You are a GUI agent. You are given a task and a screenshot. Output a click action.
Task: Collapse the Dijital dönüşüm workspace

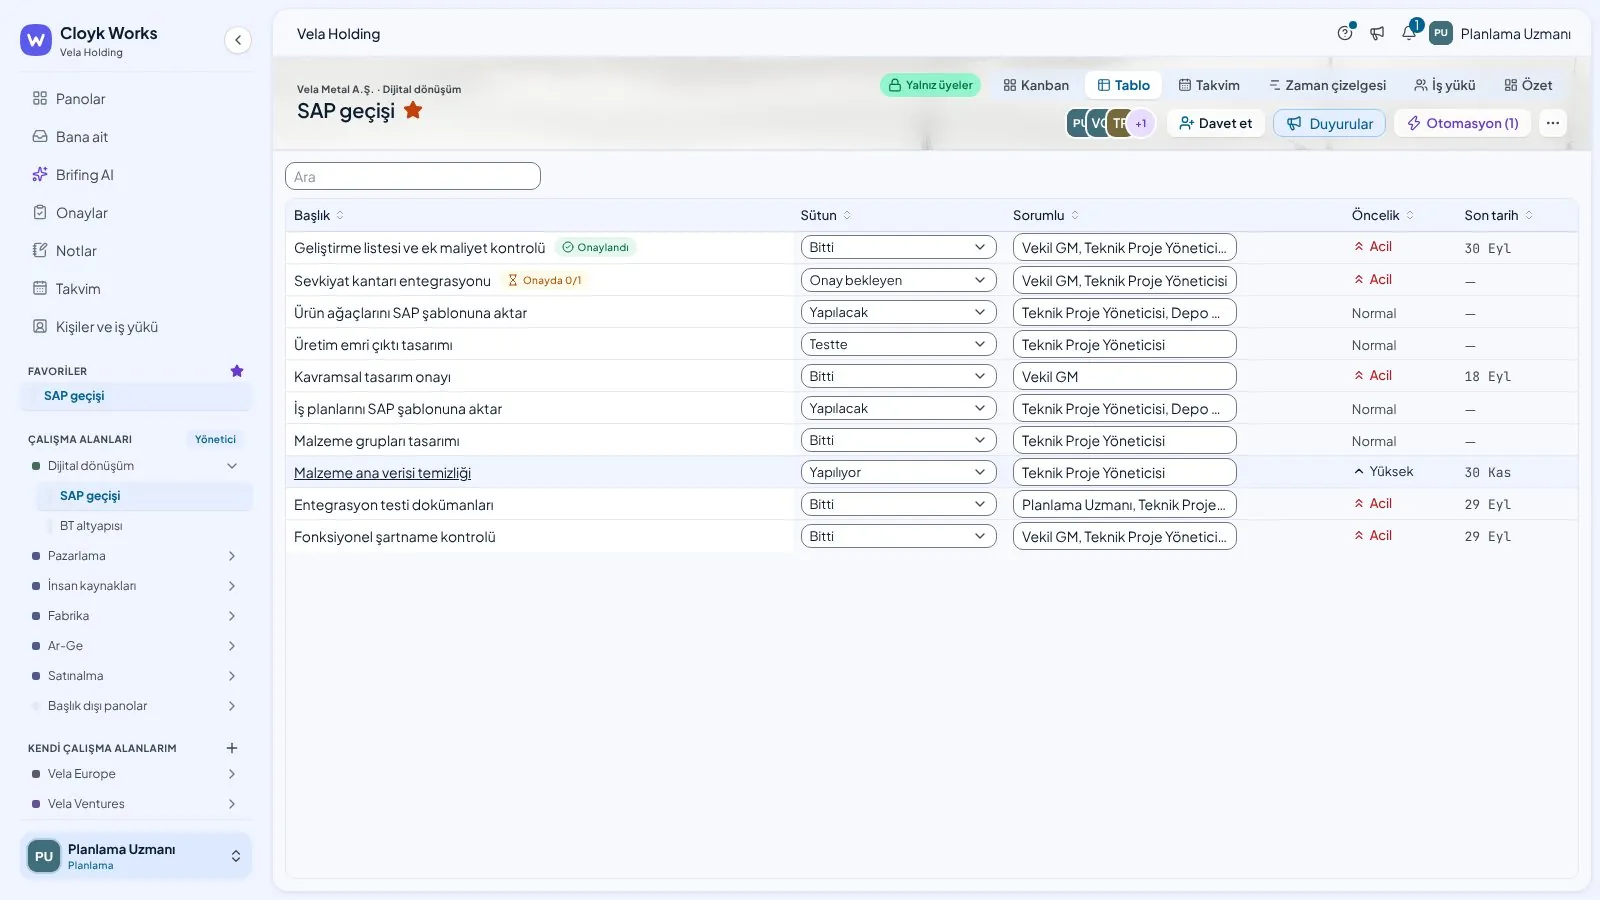232,466
